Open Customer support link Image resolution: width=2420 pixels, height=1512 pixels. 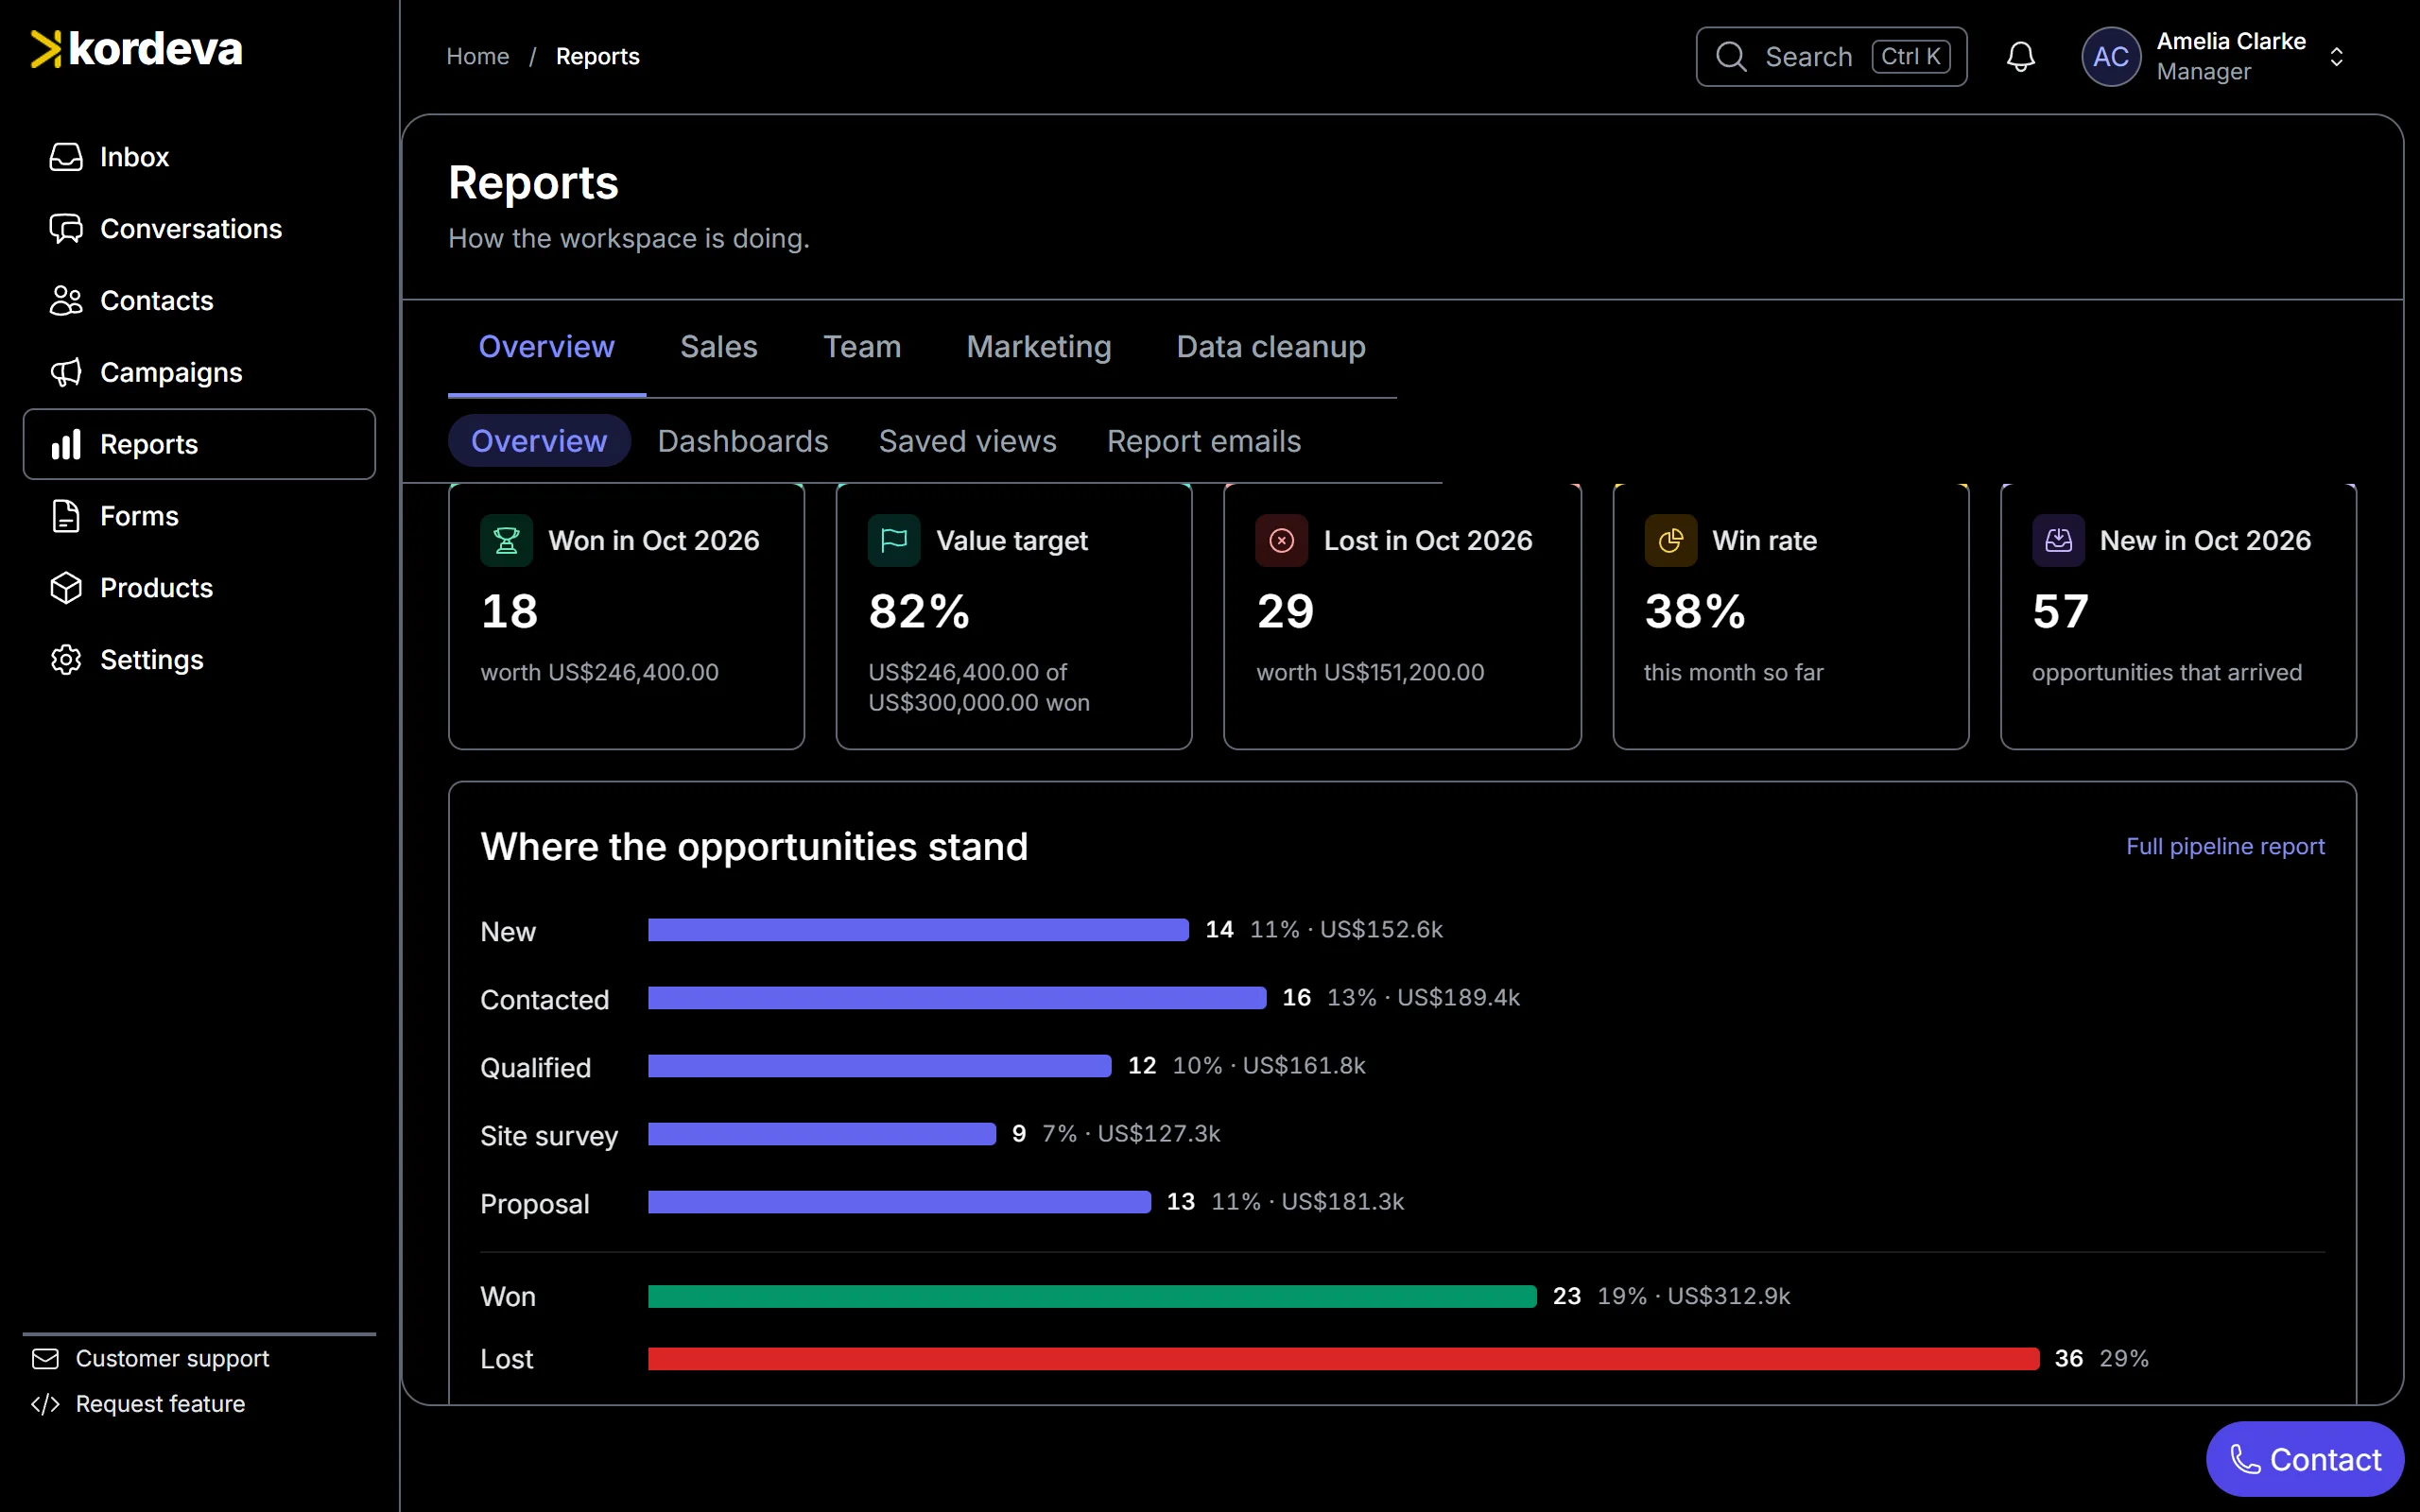[151, 1358]
